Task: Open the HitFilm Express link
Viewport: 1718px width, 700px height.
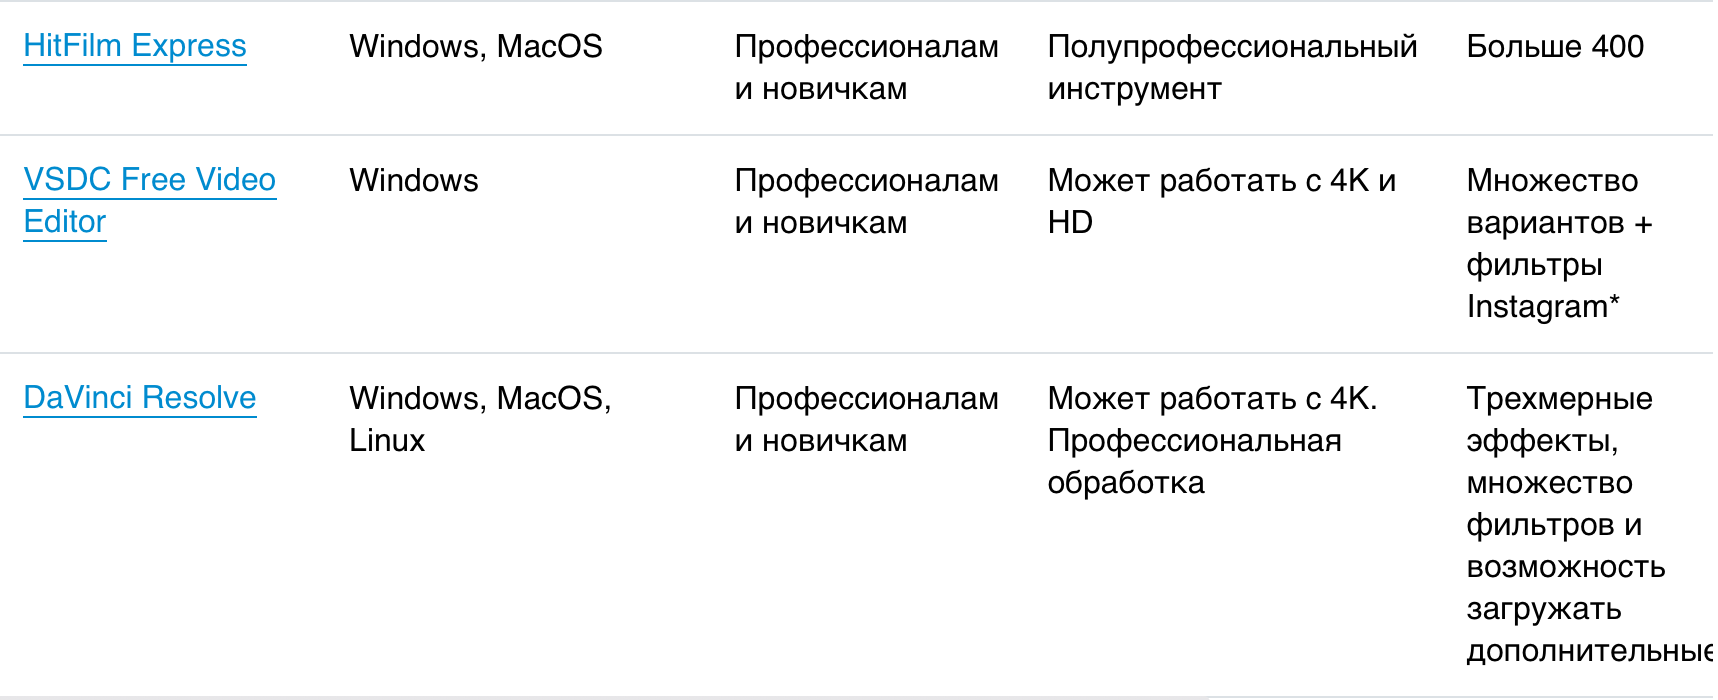Action: [135, 46]
